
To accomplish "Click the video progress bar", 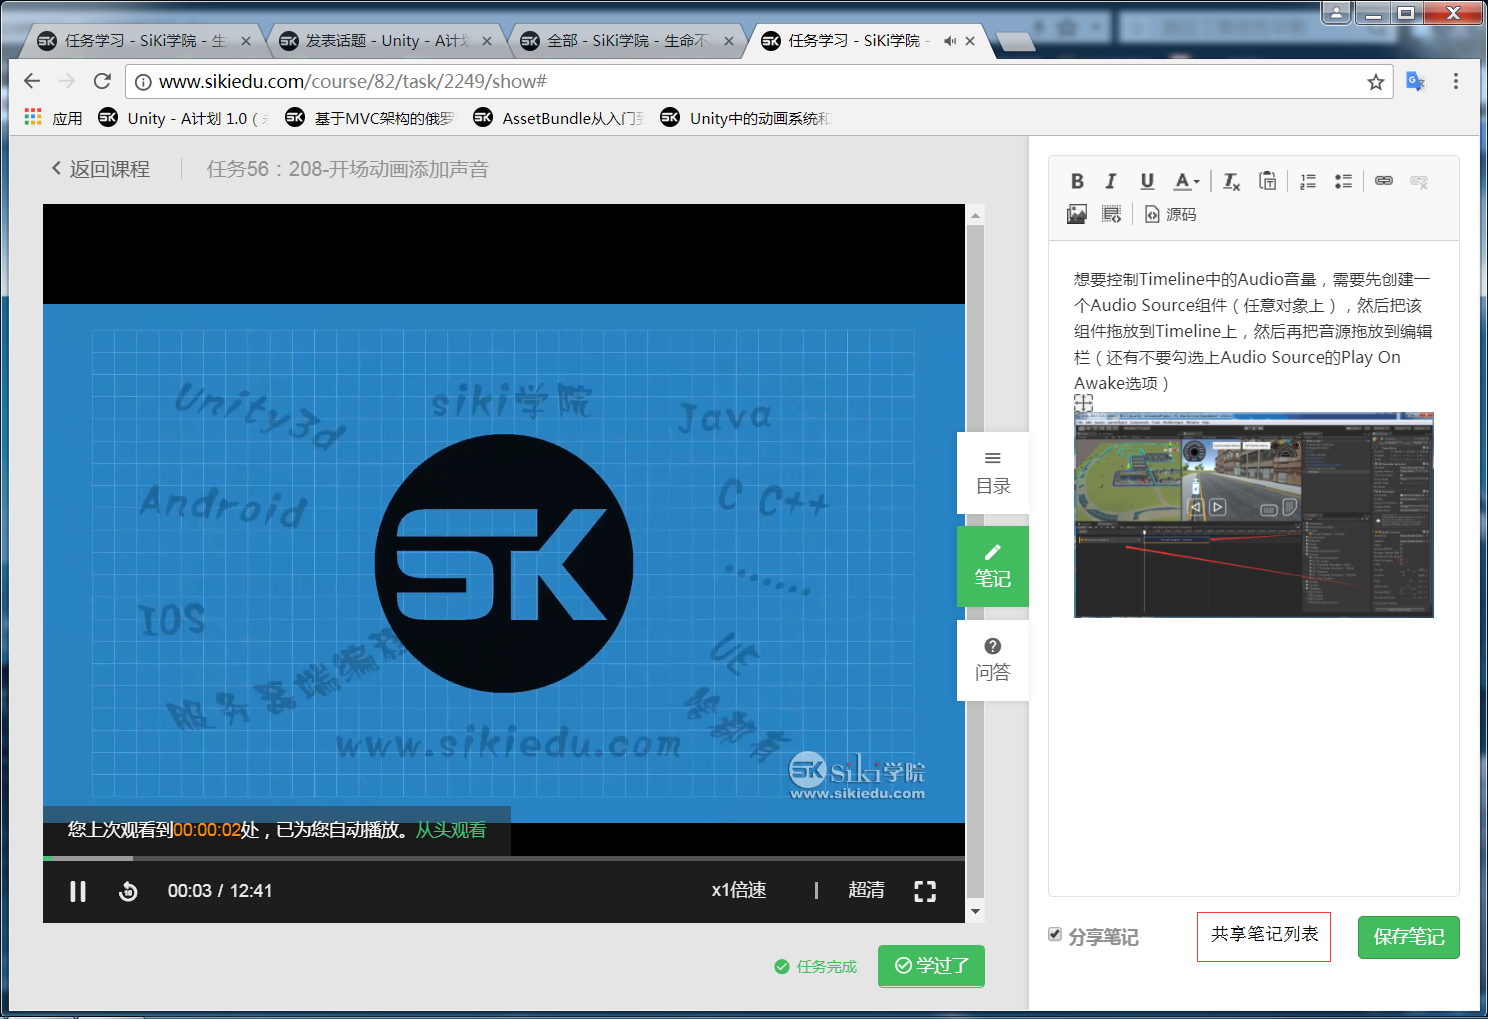I will point(504,858).
